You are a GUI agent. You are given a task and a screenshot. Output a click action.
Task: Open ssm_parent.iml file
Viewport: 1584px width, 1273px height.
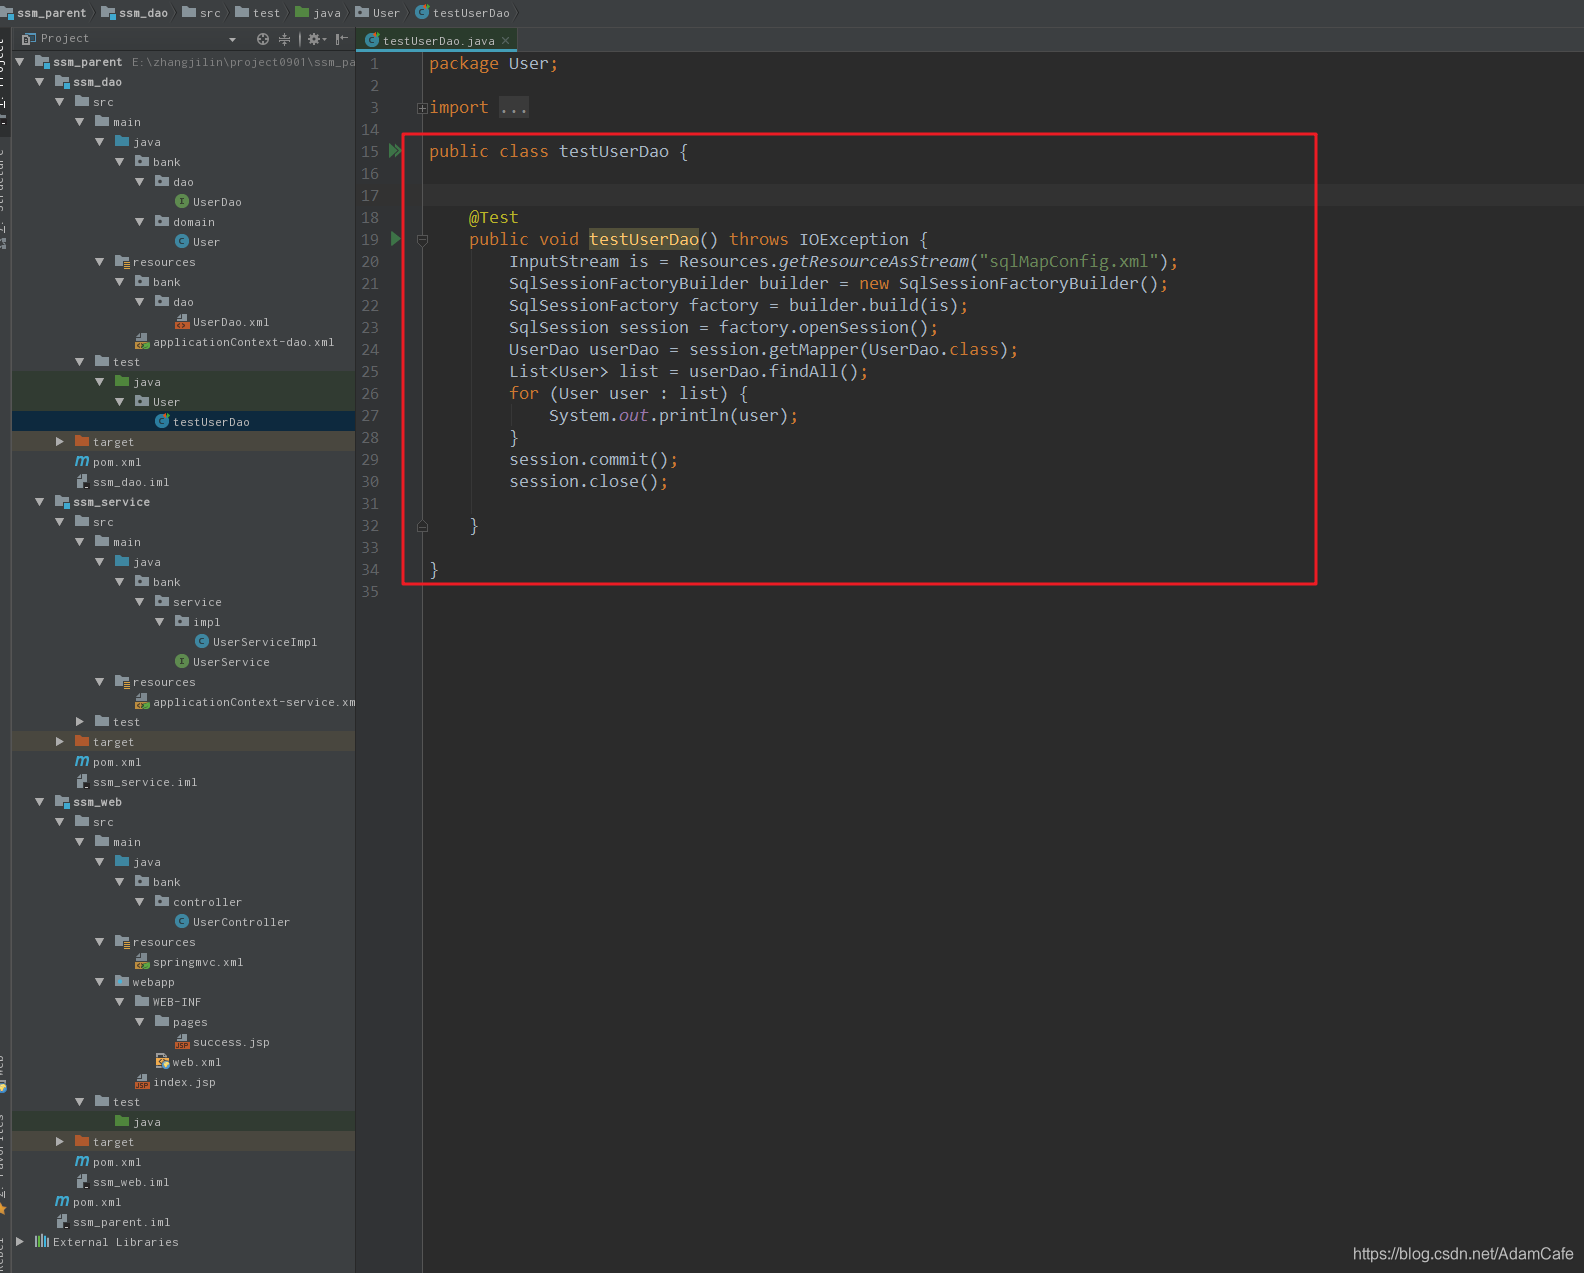[112, 1222]
